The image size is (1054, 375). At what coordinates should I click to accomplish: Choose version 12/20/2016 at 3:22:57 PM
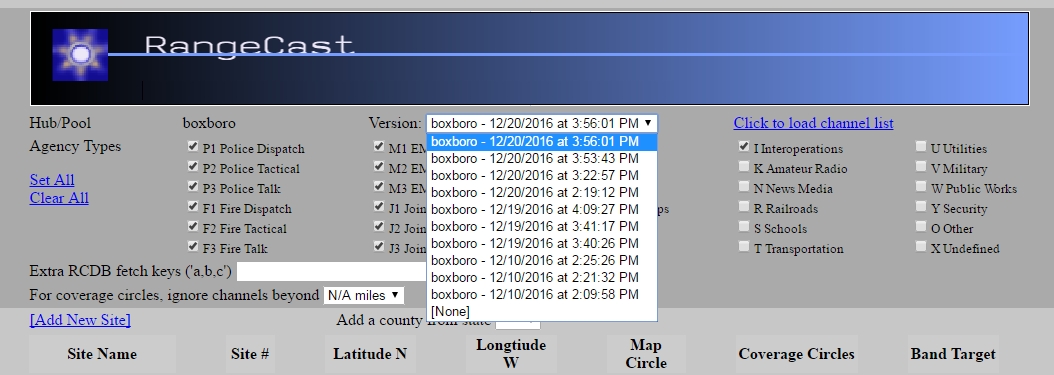tap(542, 175)
